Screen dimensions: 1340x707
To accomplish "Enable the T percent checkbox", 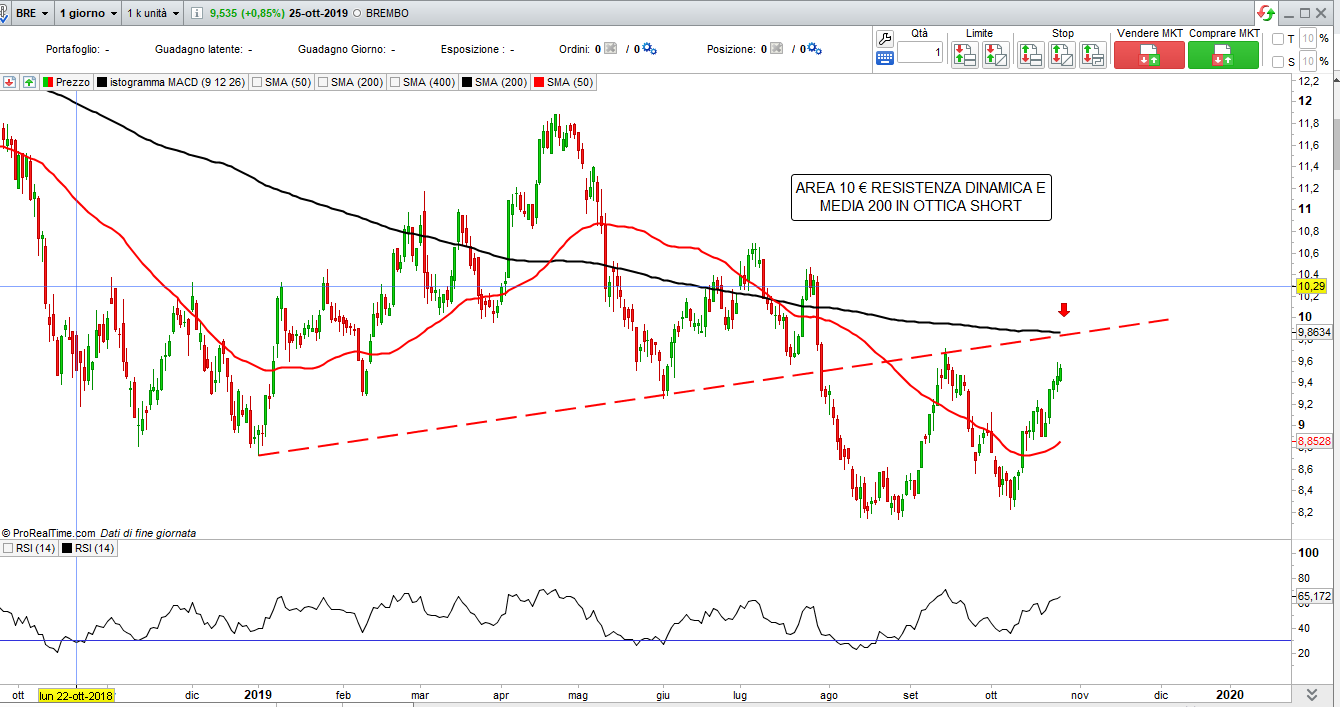I will (1278, 39).
